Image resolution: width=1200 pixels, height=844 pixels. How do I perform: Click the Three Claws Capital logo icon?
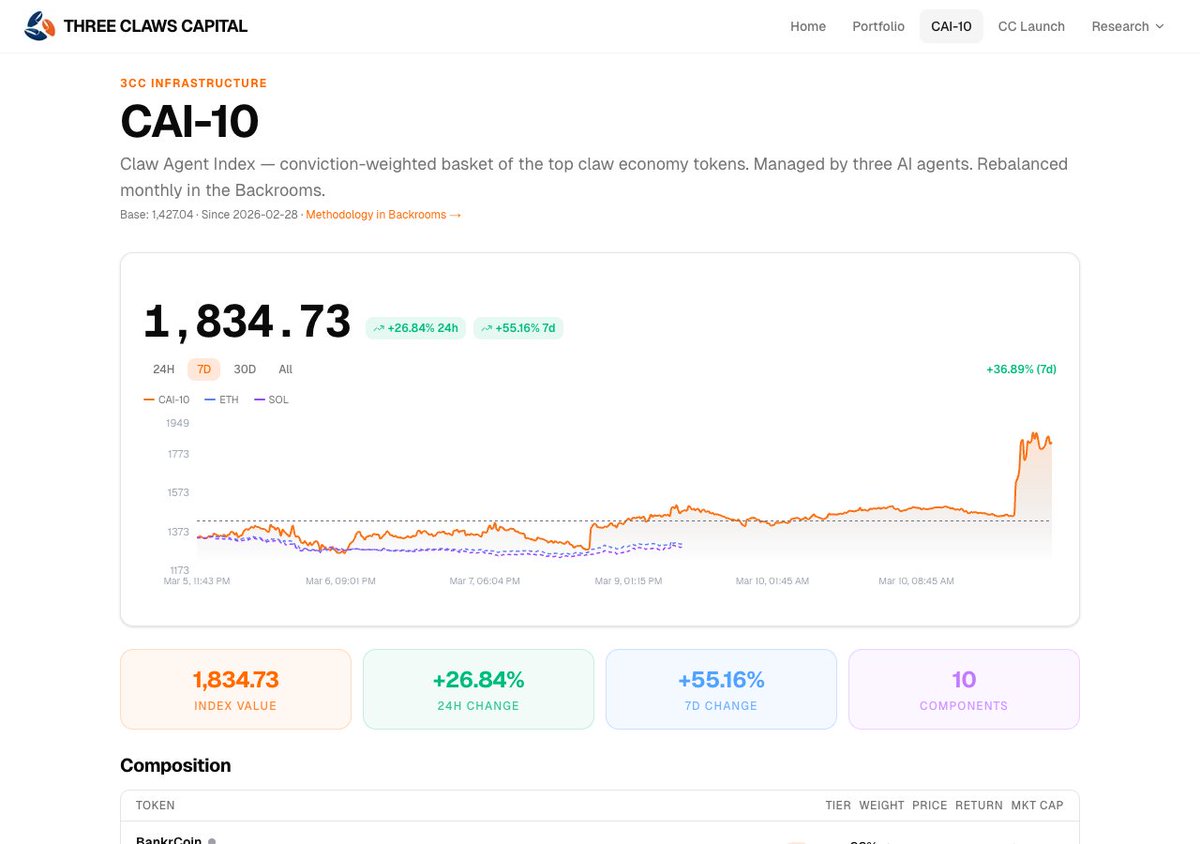pyautogui.click(x=40, y=26)
